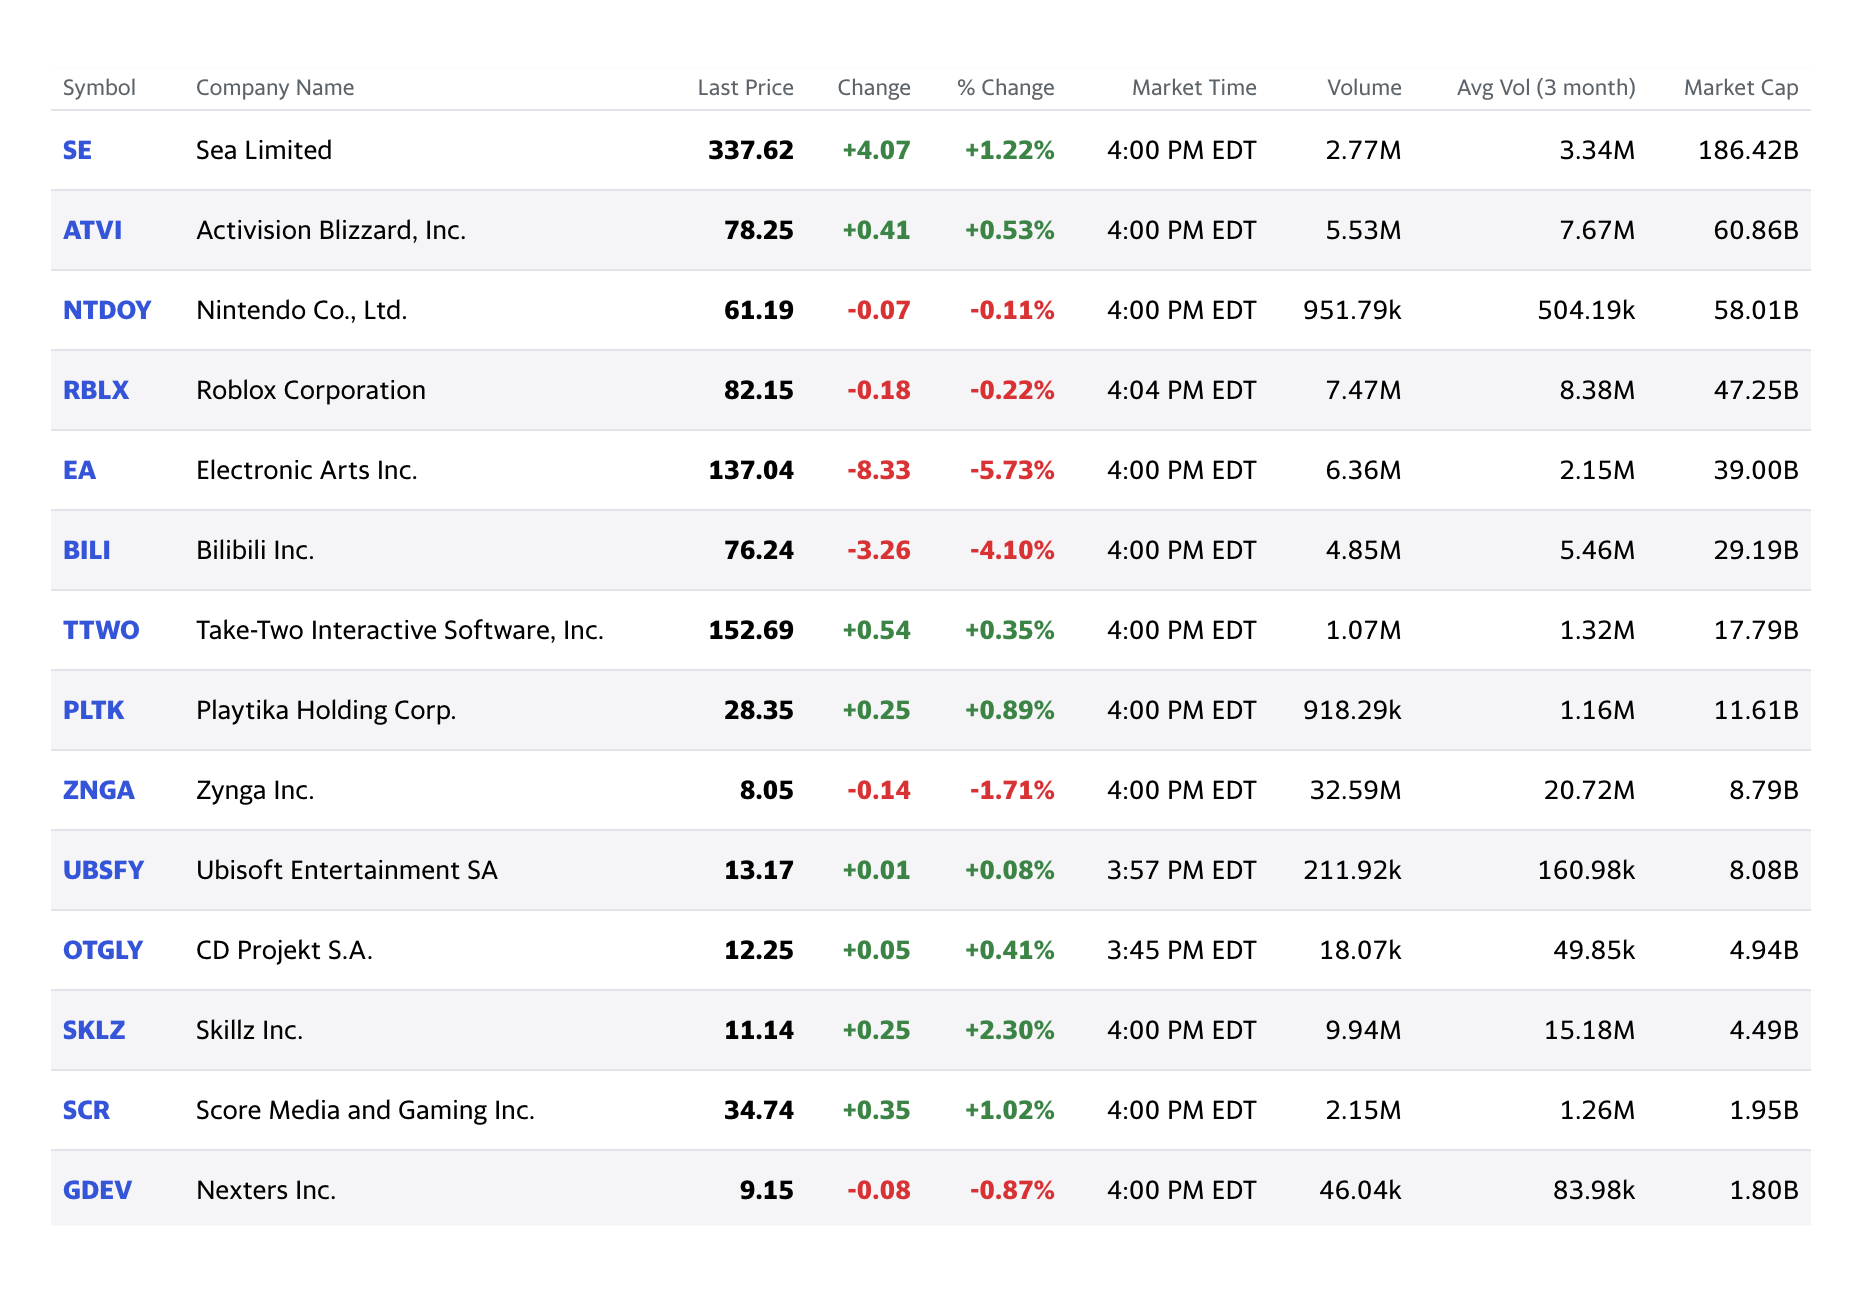Open the OTGLY ticker symbol link

pos(103,950)
